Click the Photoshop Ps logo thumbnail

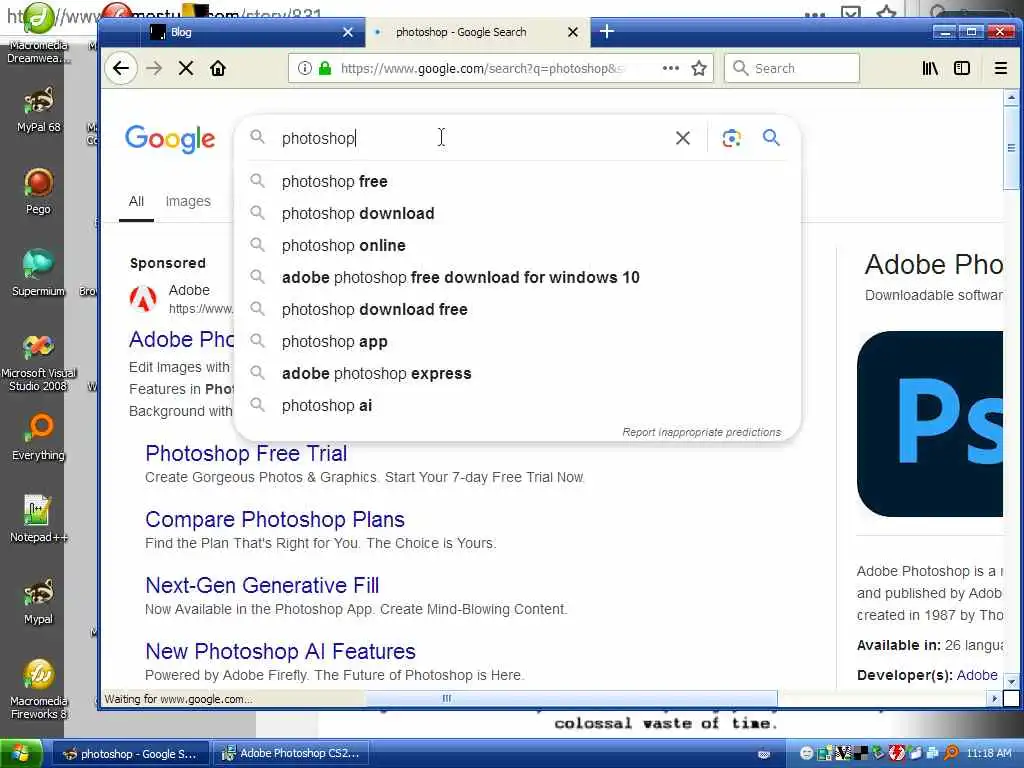(x=930, y=424)
